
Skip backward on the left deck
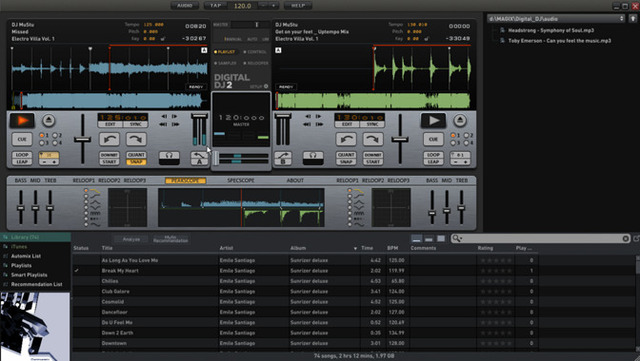tap(163, 124)
